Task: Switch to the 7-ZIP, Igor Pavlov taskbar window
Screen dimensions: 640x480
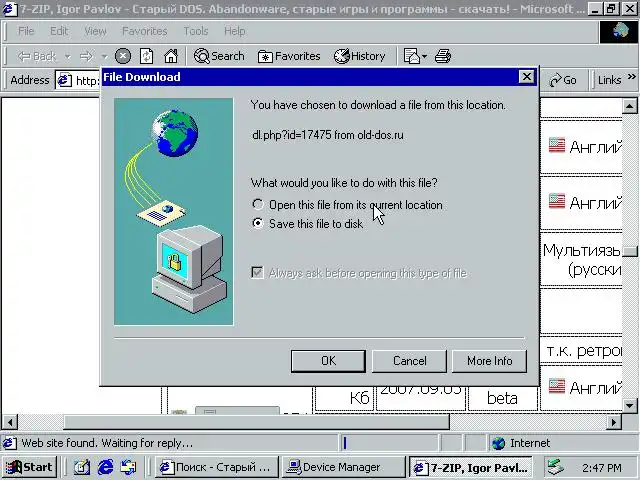Action: click(x=471, y=467)
